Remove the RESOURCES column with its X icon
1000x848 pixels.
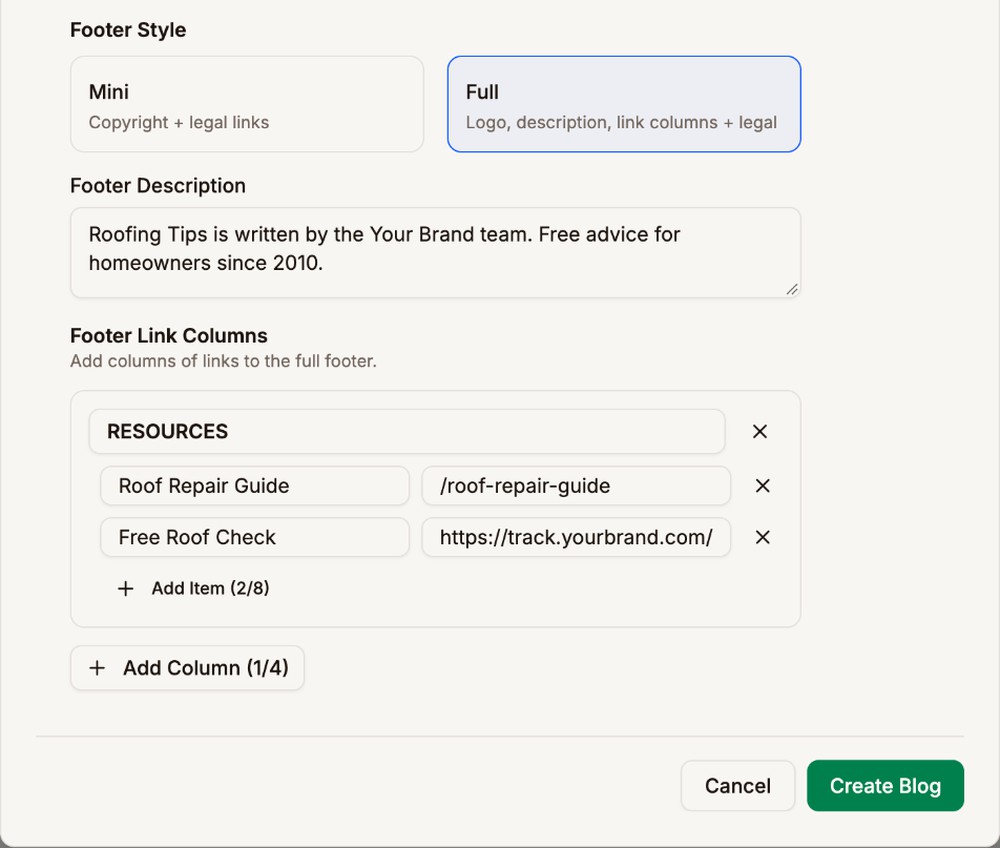pos(760,432)
